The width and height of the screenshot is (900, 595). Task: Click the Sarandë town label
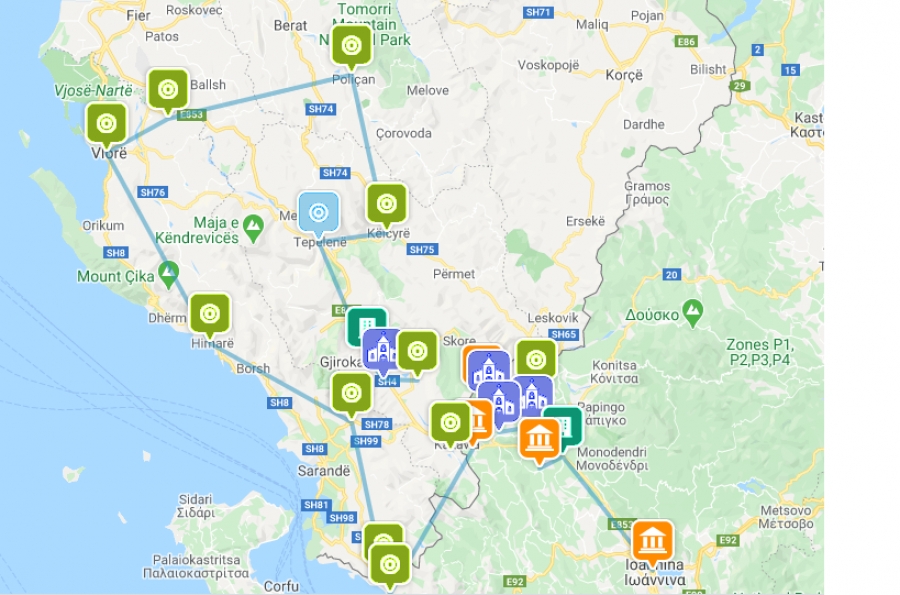tap(324, 471)
